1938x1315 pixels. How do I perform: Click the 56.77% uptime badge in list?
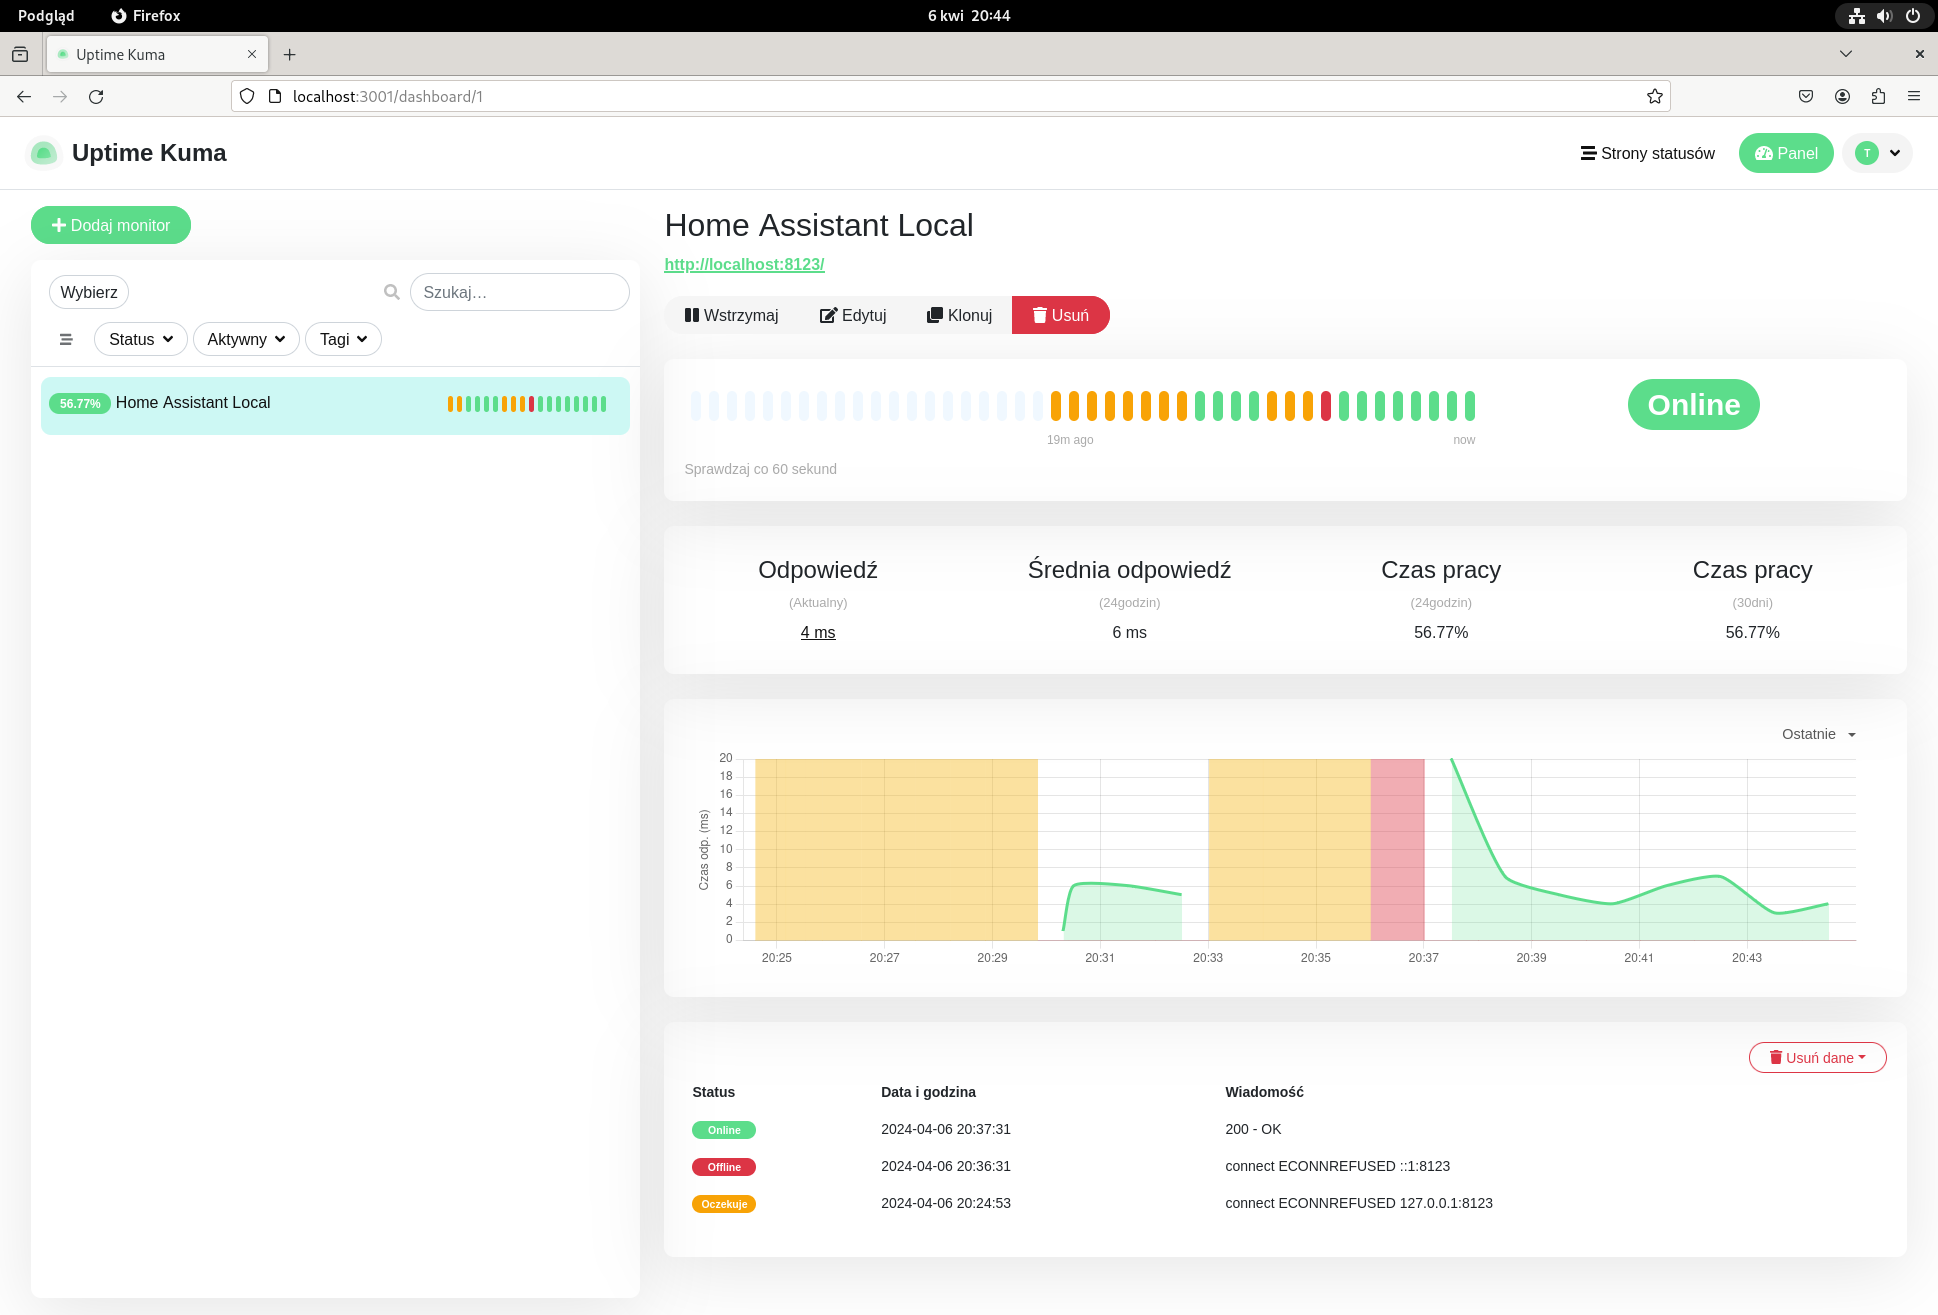coord(80,403)
